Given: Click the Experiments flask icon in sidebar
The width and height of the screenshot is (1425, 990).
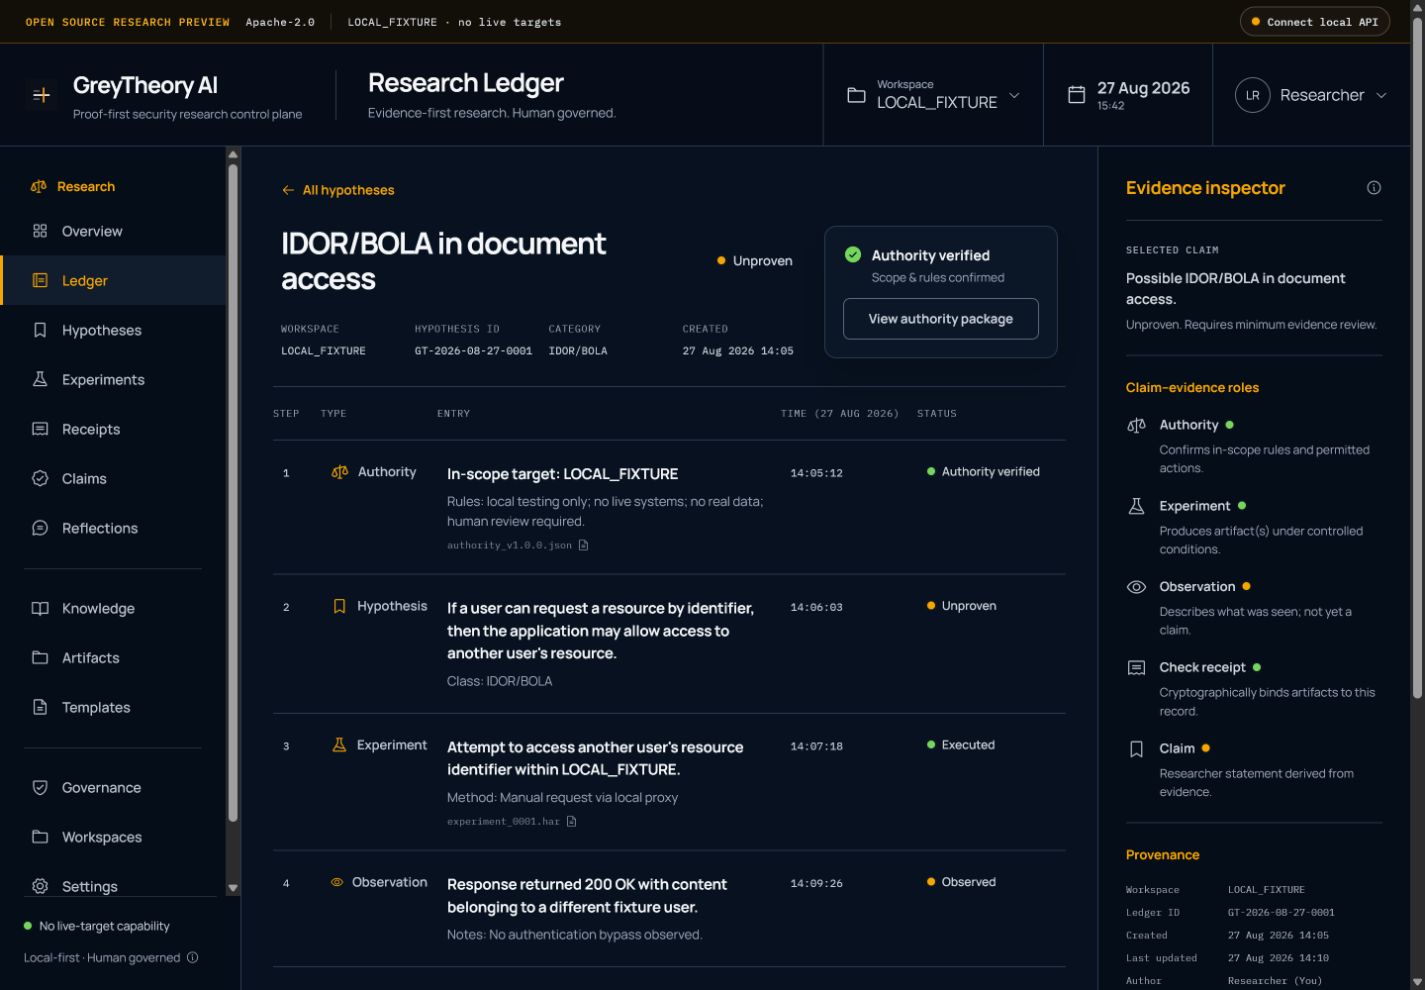Looking at the screenshot, I should (40, 379).
